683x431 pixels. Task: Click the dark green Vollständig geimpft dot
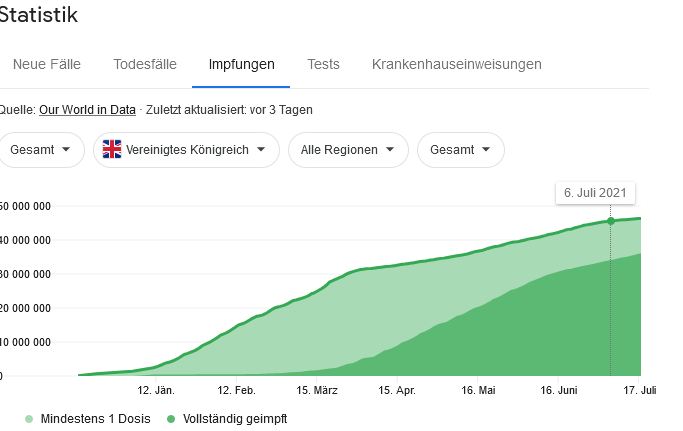[x=171, y=419]
